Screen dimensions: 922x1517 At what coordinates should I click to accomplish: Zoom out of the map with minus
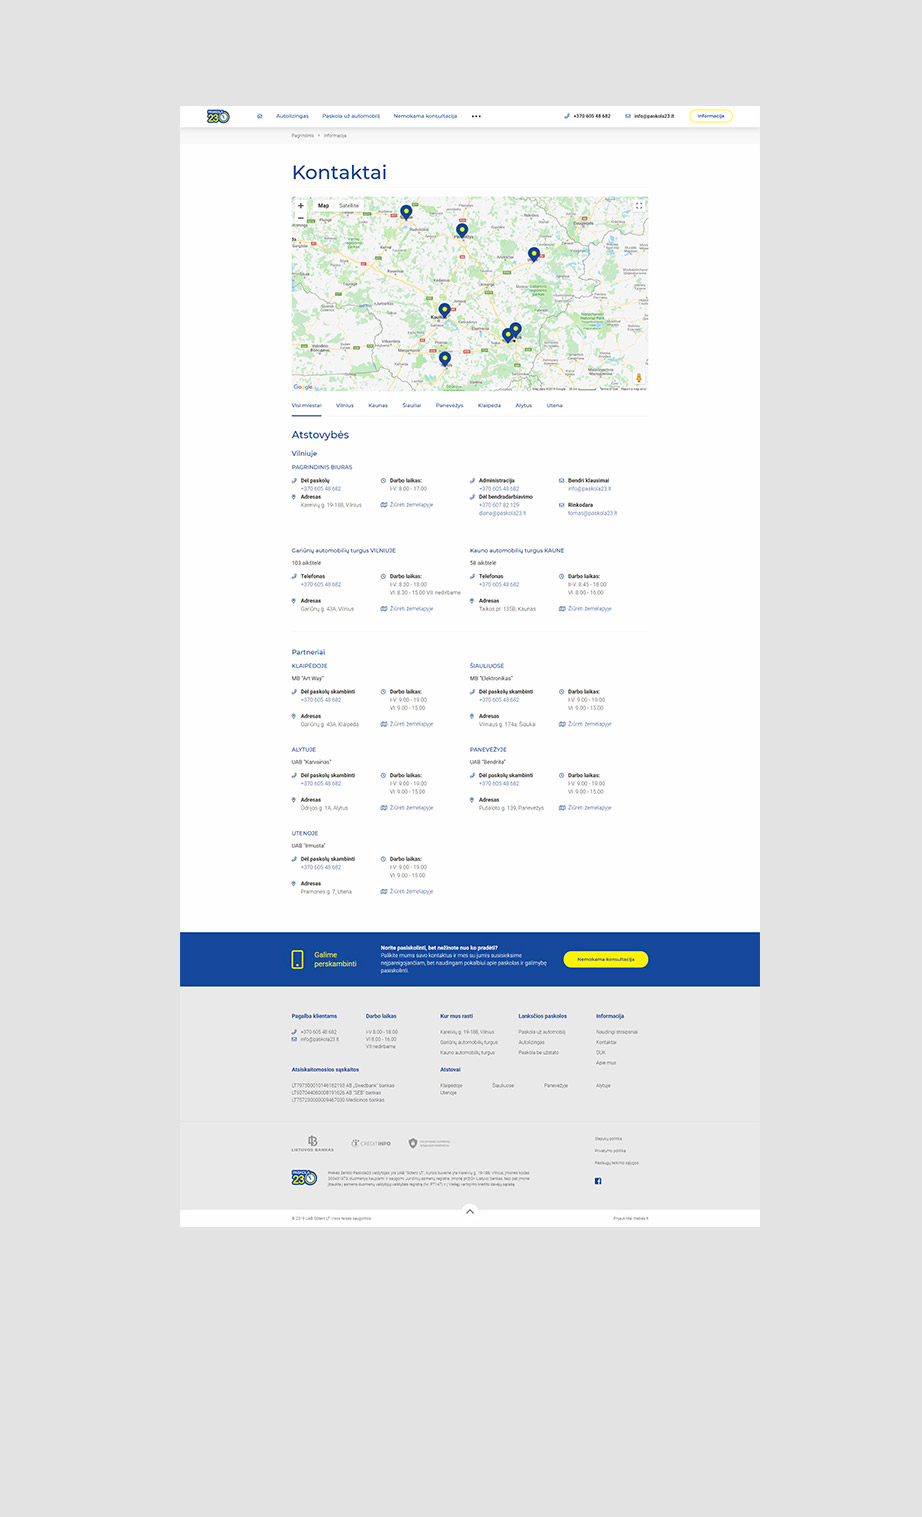[301, 218]
